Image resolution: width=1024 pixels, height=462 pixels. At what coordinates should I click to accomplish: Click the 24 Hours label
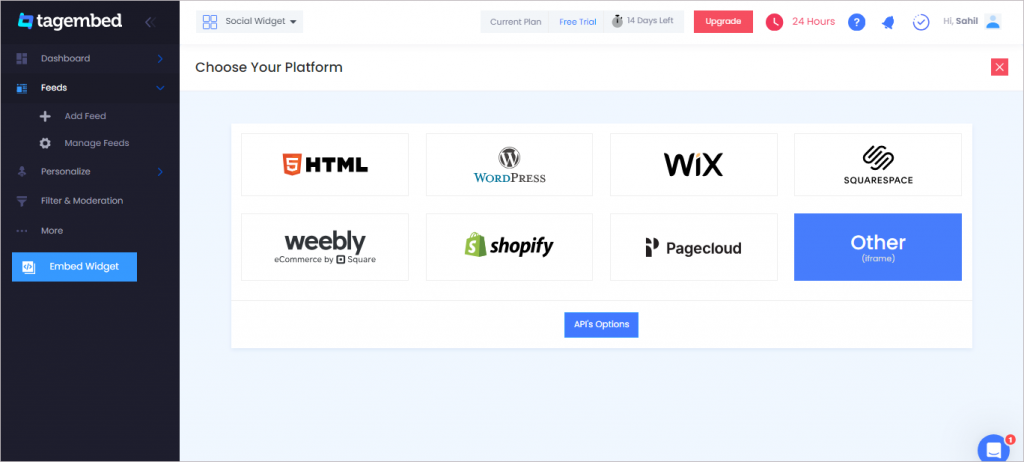click(x=813, y=22)
